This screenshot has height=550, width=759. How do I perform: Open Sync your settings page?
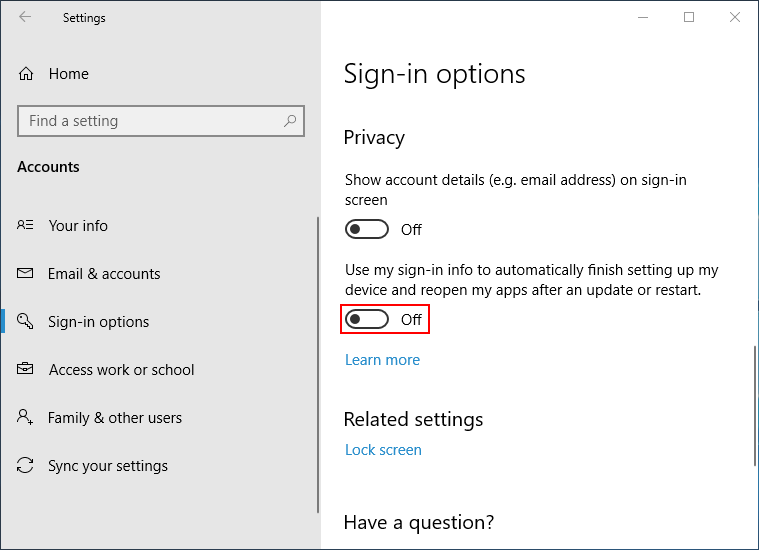click(x=108, y=466)
